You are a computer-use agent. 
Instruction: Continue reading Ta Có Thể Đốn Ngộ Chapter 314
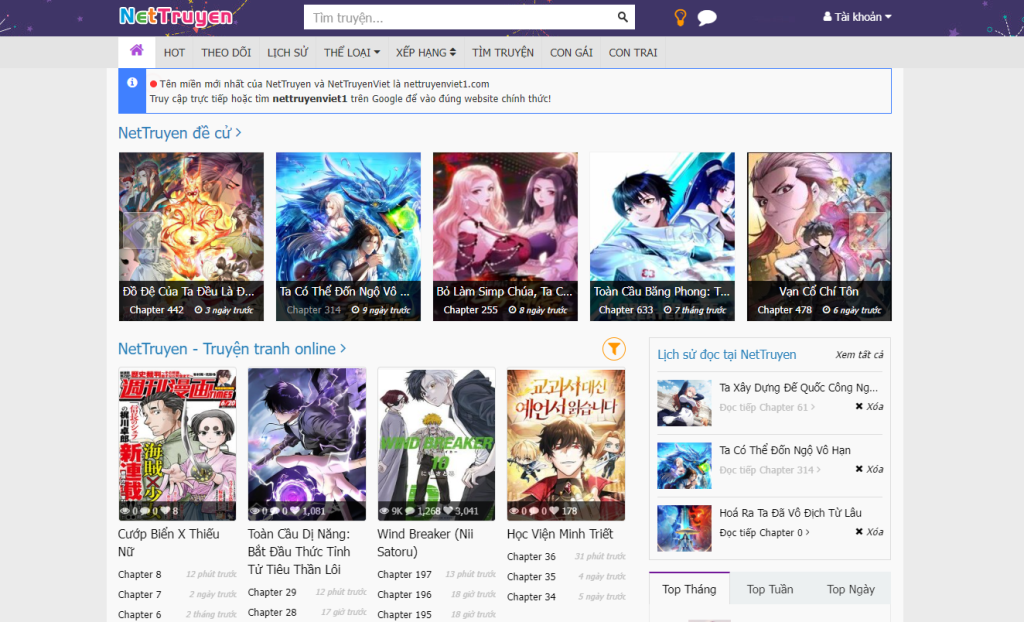pos(767,470)
